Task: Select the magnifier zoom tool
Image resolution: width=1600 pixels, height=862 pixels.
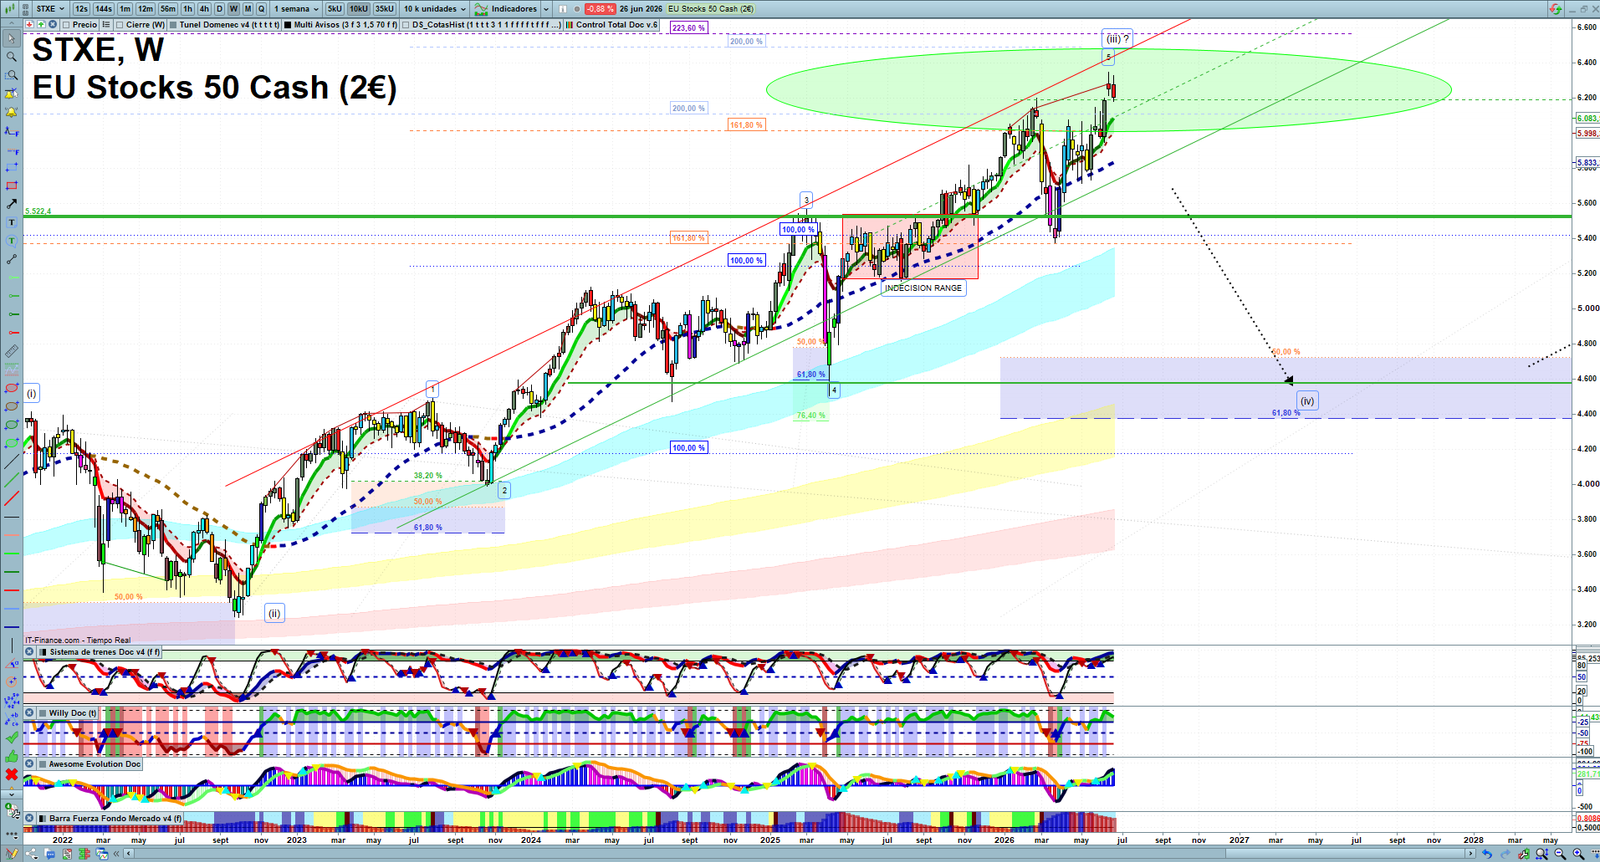Action: pos(12,57)
